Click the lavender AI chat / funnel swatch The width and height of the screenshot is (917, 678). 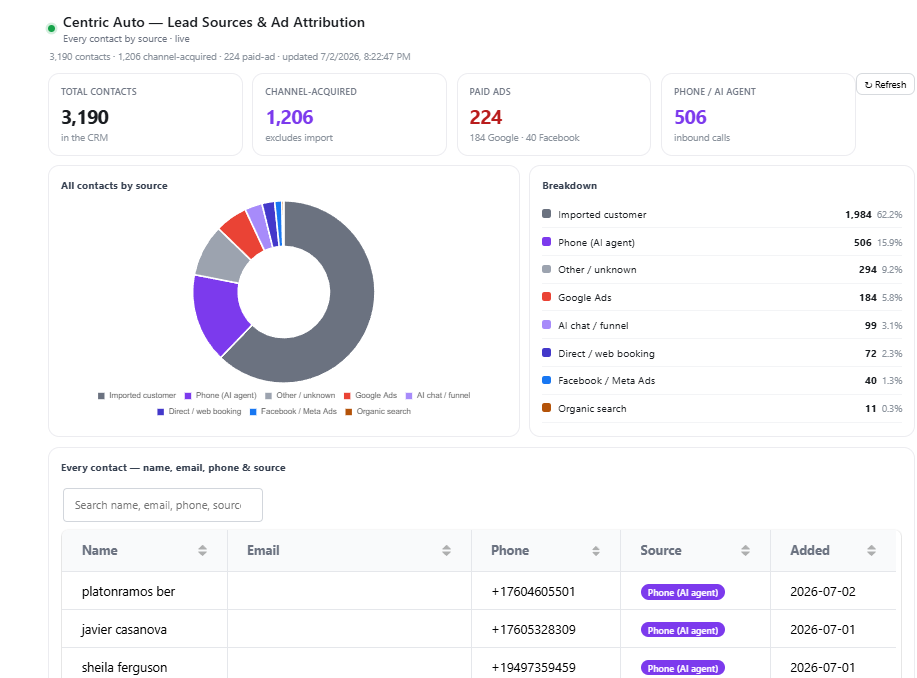pyautogui.click(x=546, y=325)
